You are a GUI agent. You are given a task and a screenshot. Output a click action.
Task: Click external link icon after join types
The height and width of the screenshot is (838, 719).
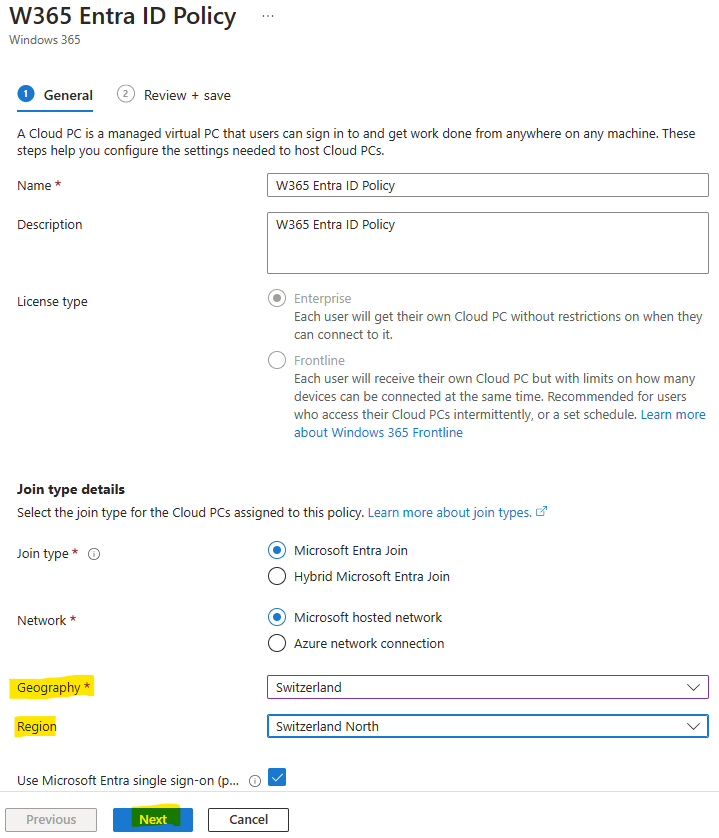tap(542, 511)
